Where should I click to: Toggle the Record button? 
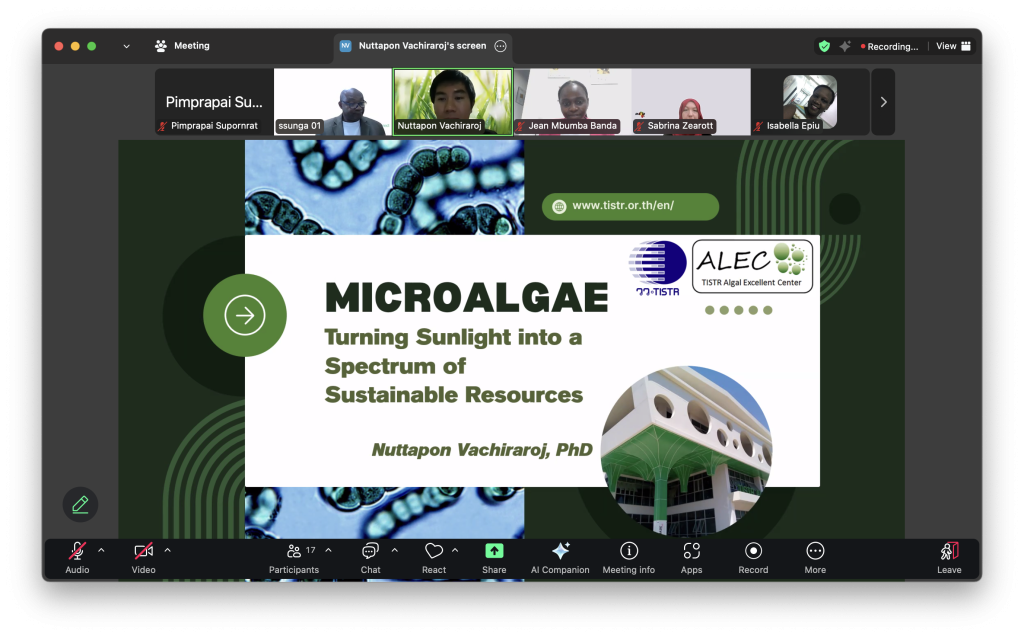pos(753,551)
